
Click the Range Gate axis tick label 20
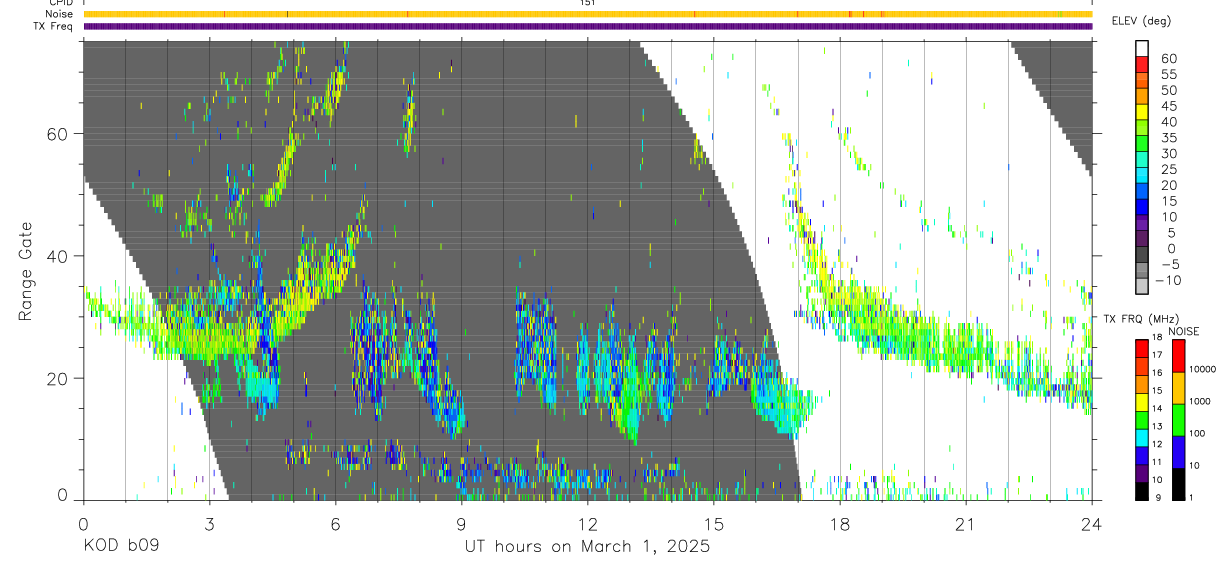tap(59, 378)
